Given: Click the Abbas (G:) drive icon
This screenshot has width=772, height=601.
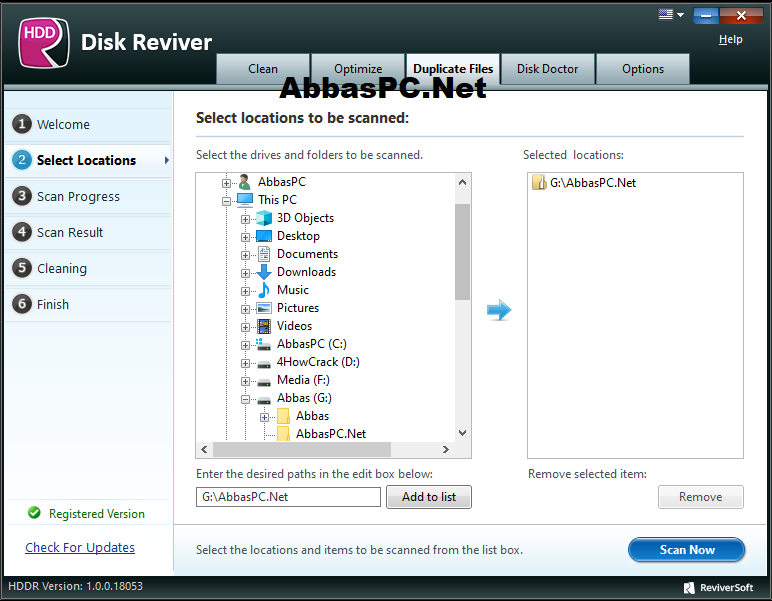Looking at the screenshot, I should pyautogui.click(x=264, y=400).
